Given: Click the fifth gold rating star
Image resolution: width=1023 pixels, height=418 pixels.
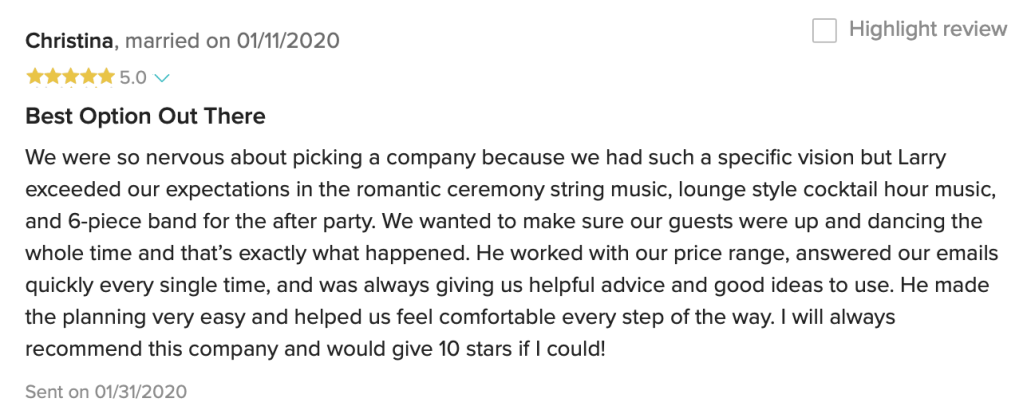Looking at the screenshot, I should click(106, 76).
